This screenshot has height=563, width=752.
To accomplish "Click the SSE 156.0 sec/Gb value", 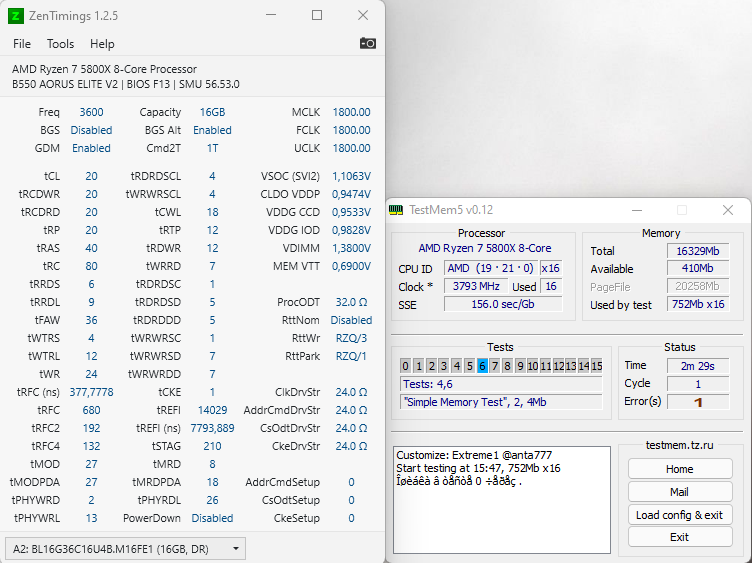I will point(503,304).
